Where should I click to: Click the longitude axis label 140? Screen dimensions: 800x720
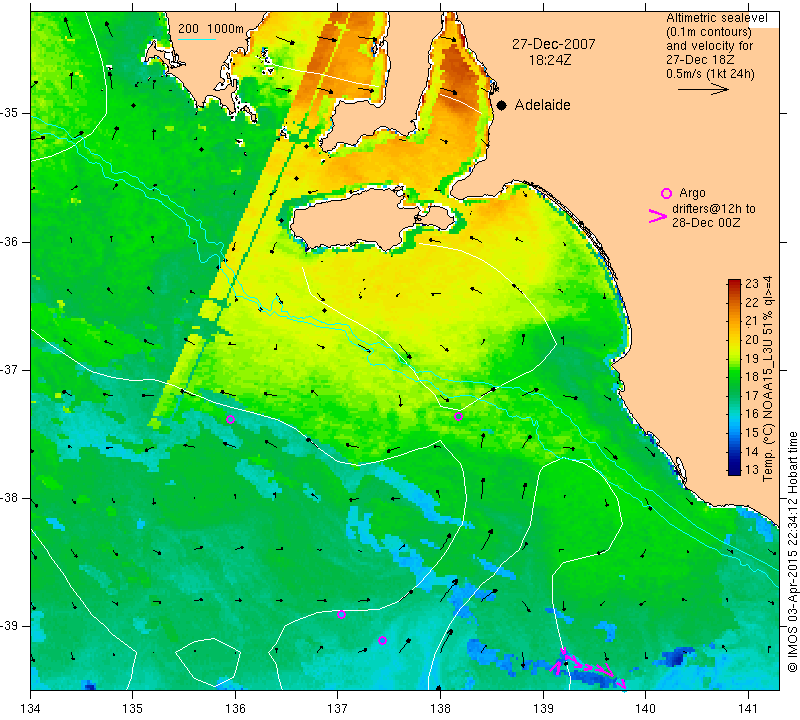pyautogui.click(x=645, y=709)
